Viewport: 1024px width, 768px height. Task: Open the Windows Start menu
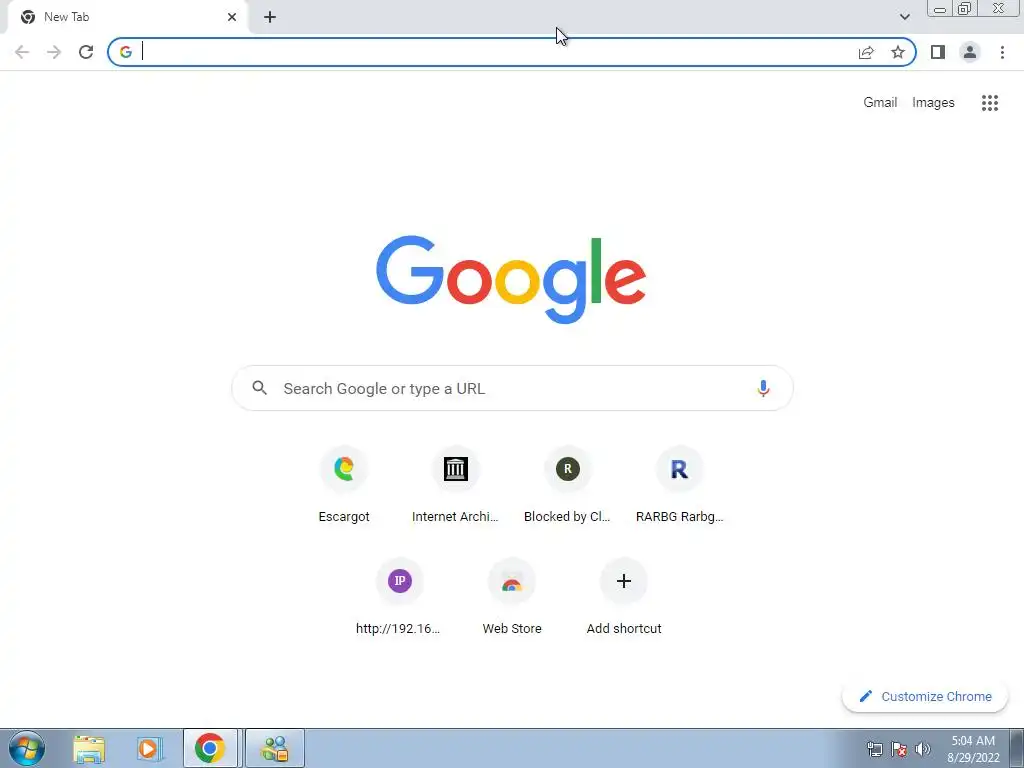click(27, 748)
